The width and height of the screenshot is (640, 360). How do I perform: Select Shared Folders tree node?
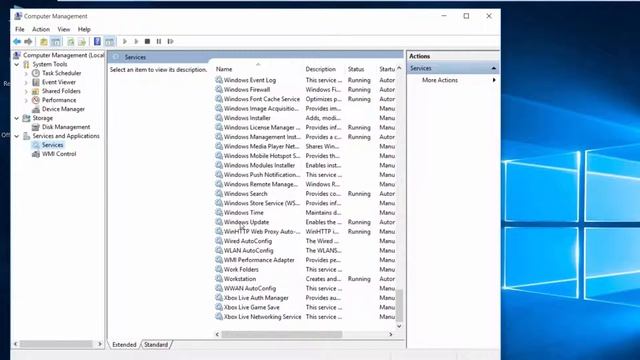[x=61, y=91]
